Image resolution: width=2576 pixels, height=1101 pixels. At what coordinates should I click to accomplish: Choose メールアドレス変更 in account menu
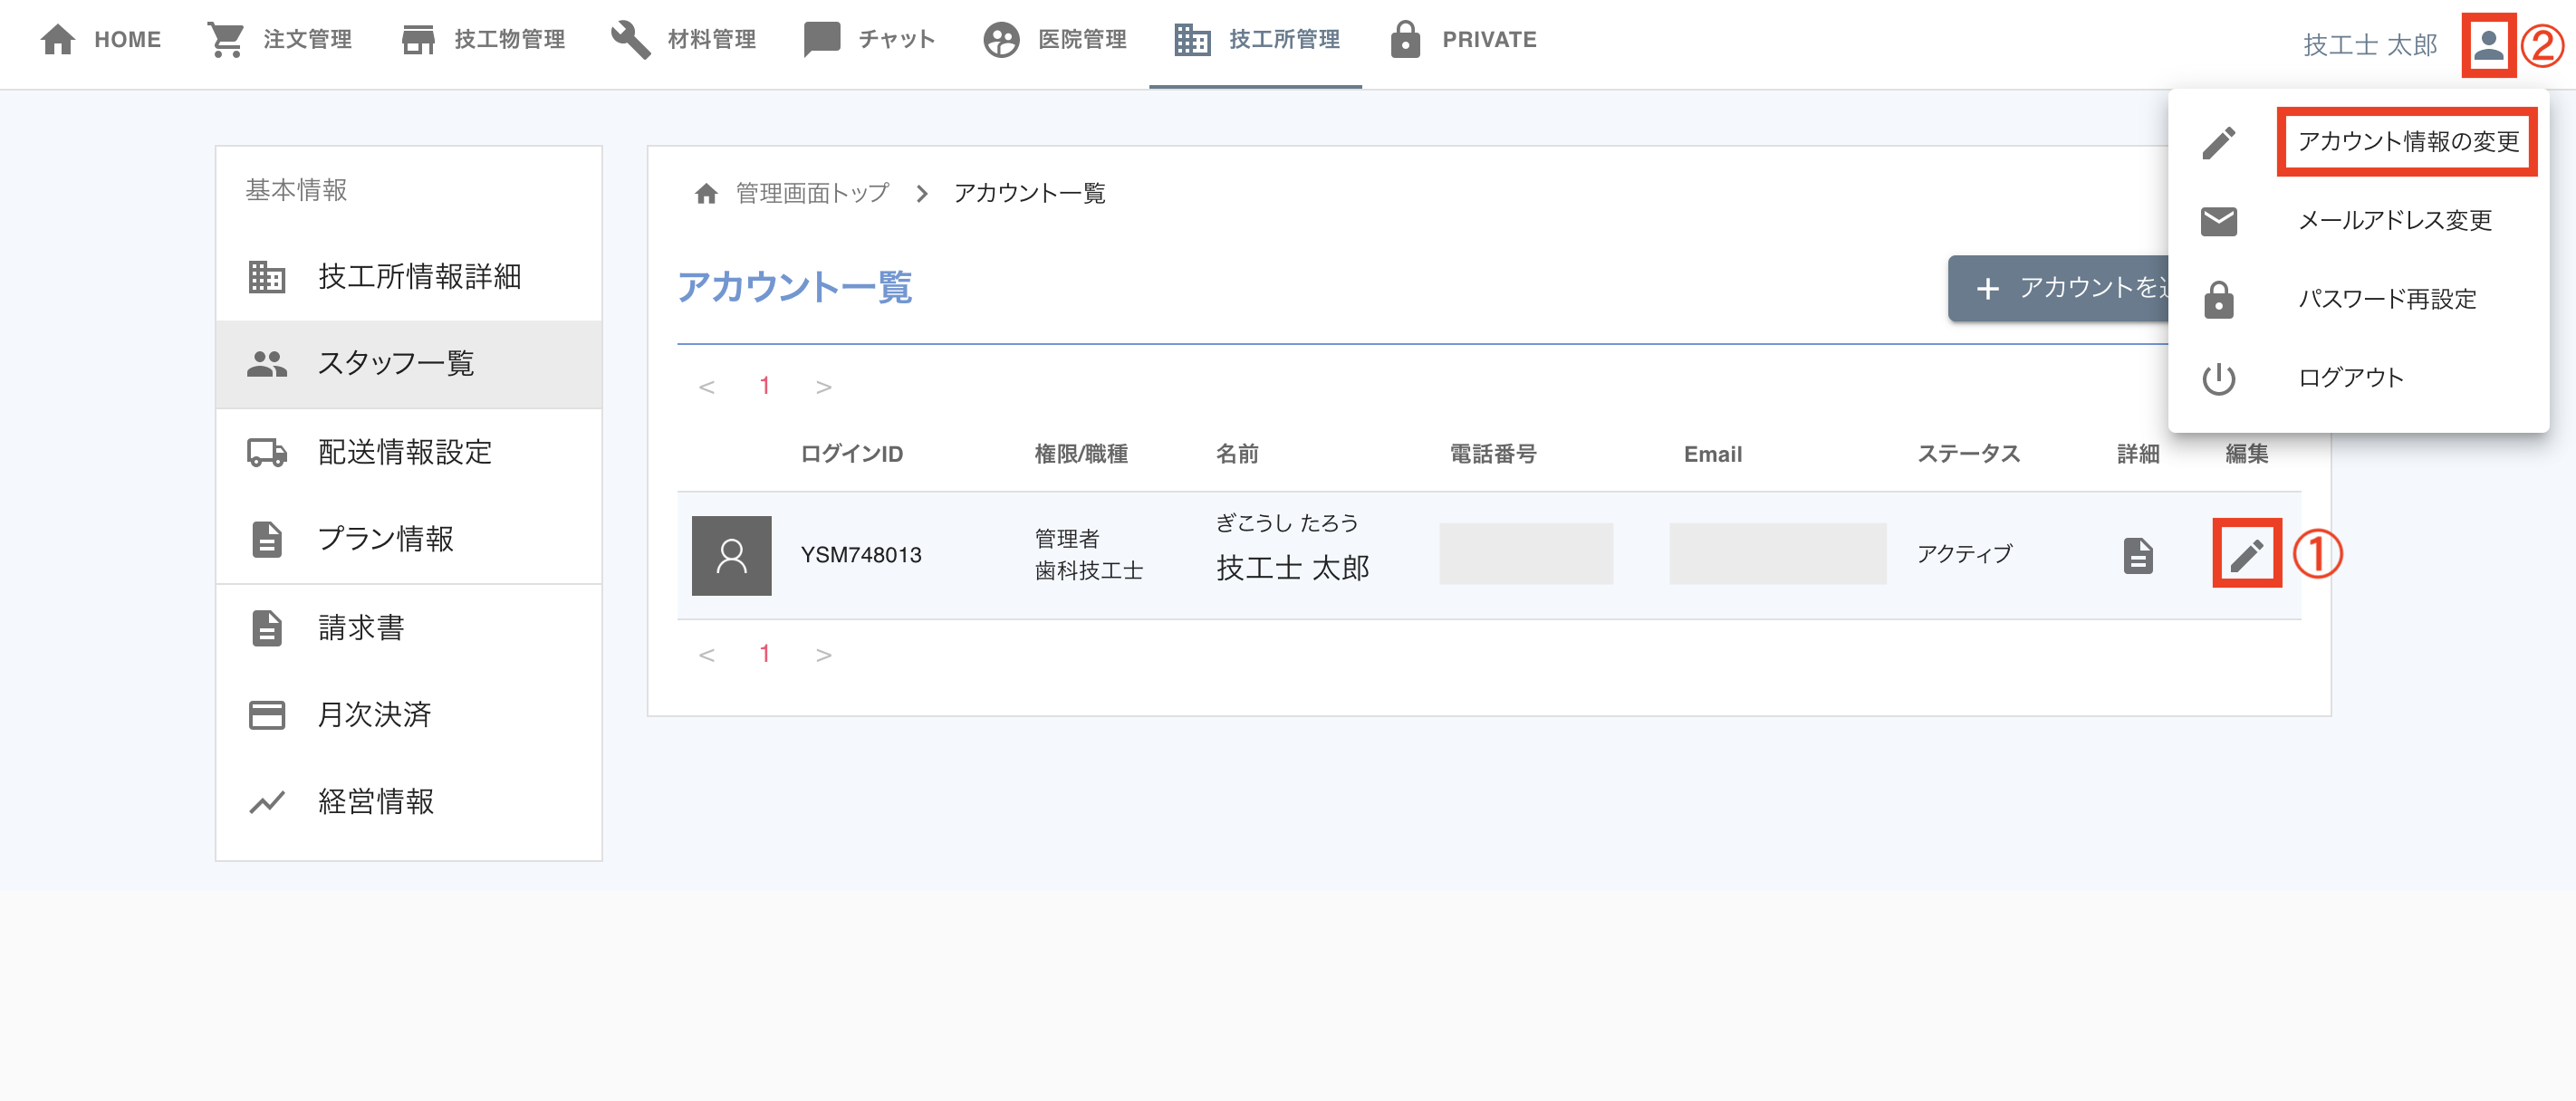[x=2394, y=220]
